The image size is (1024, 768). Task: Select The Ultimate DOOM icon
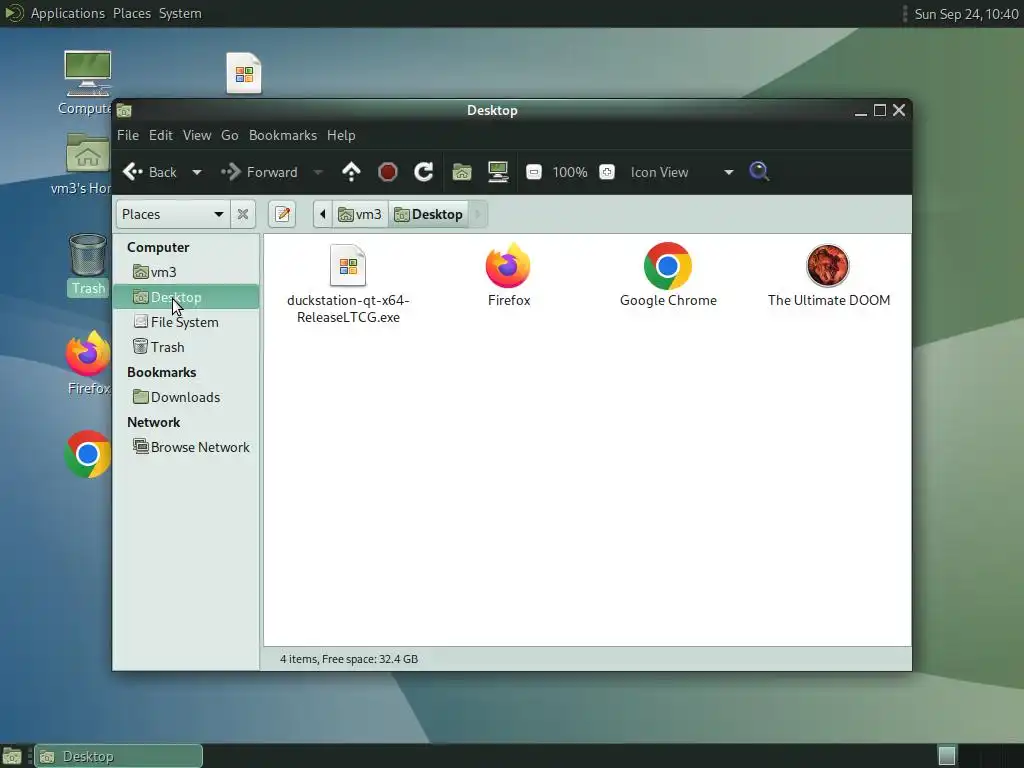[x=828, y=266]
